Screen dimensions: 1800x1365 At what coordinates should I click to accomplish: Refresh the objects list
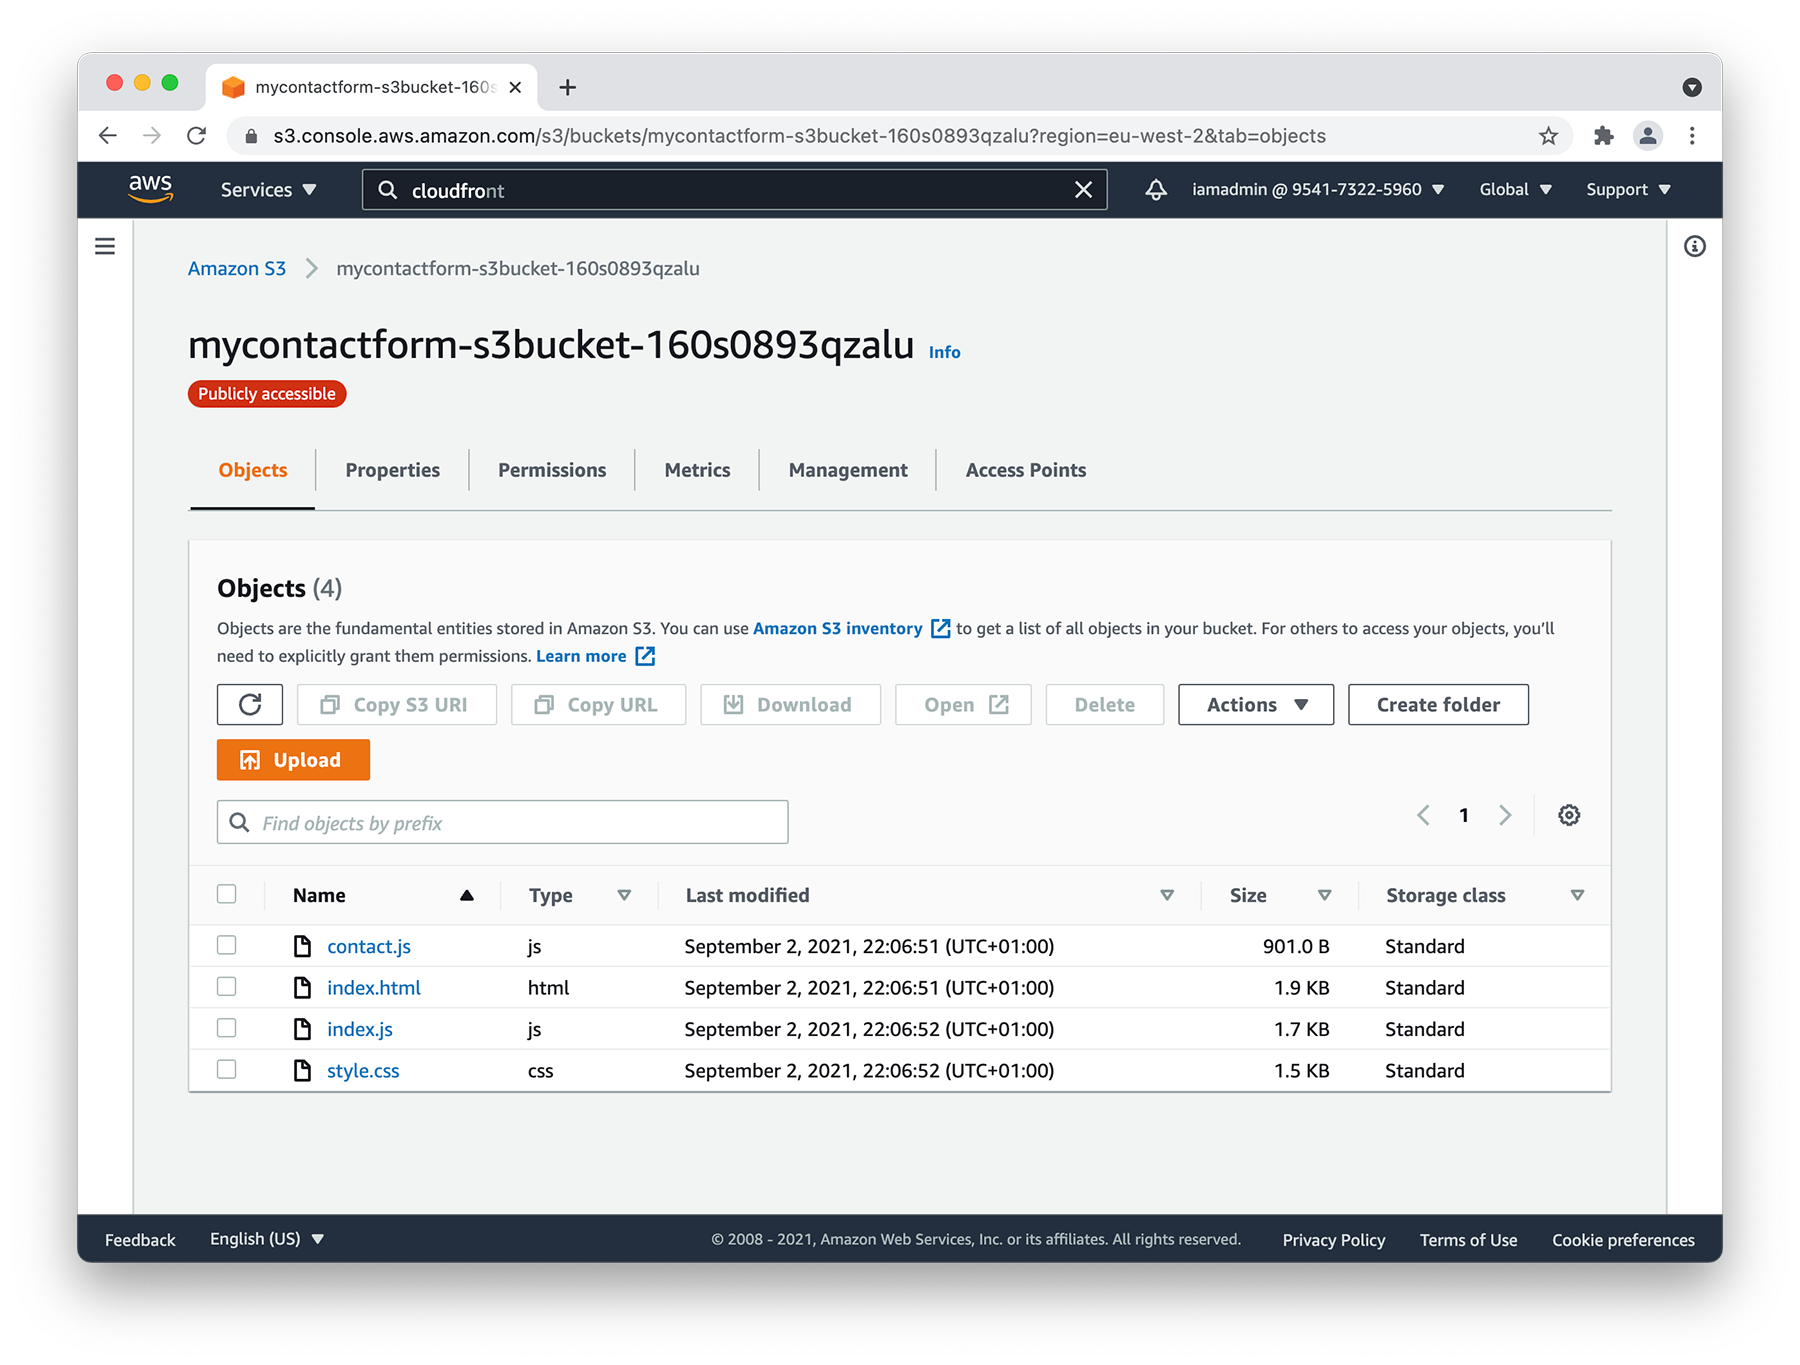[x=250, y=705]
